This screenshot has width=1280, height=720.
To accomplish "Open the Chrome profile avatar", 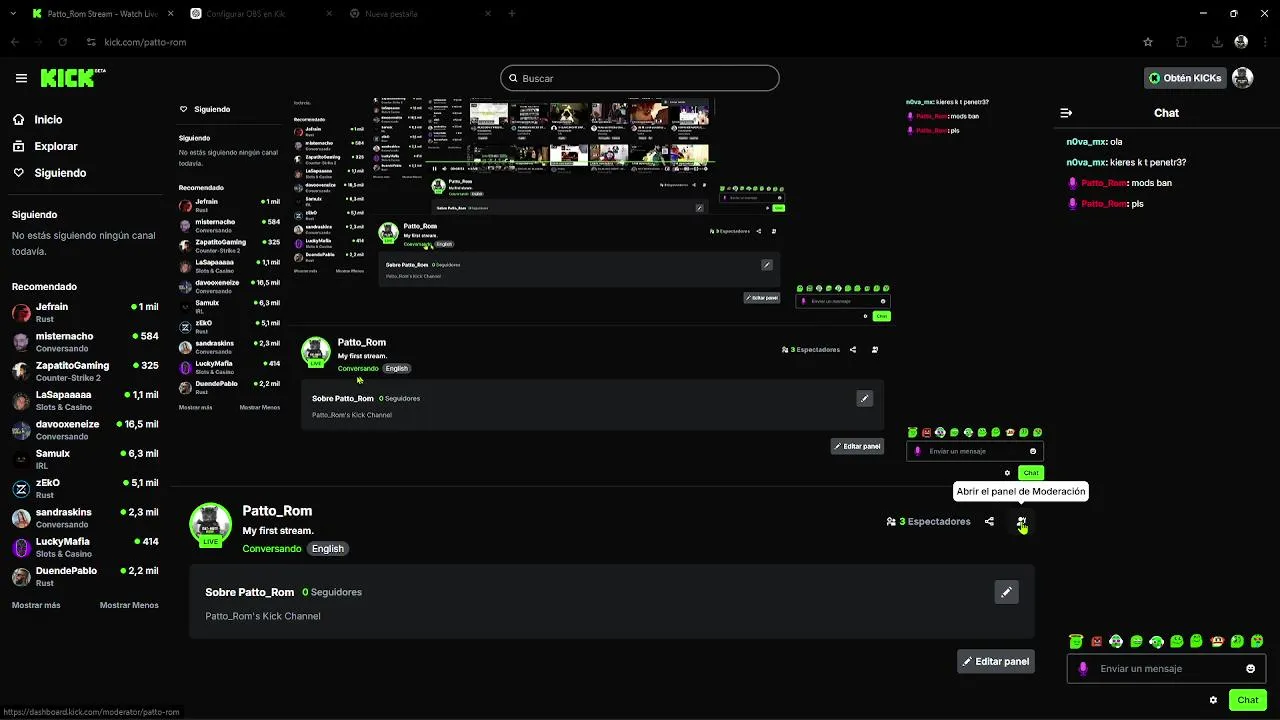I will pos(1241,42).
